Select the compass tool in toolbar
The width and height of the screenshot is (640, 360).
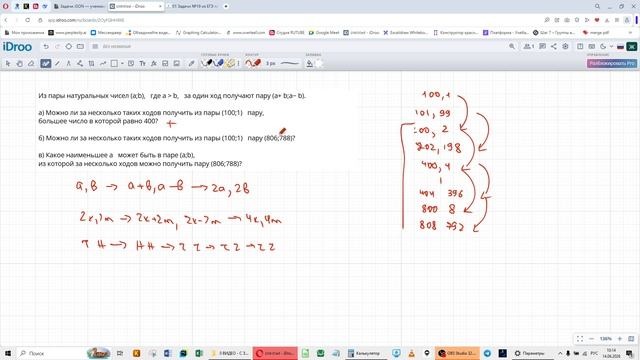[x=69, y=63]
